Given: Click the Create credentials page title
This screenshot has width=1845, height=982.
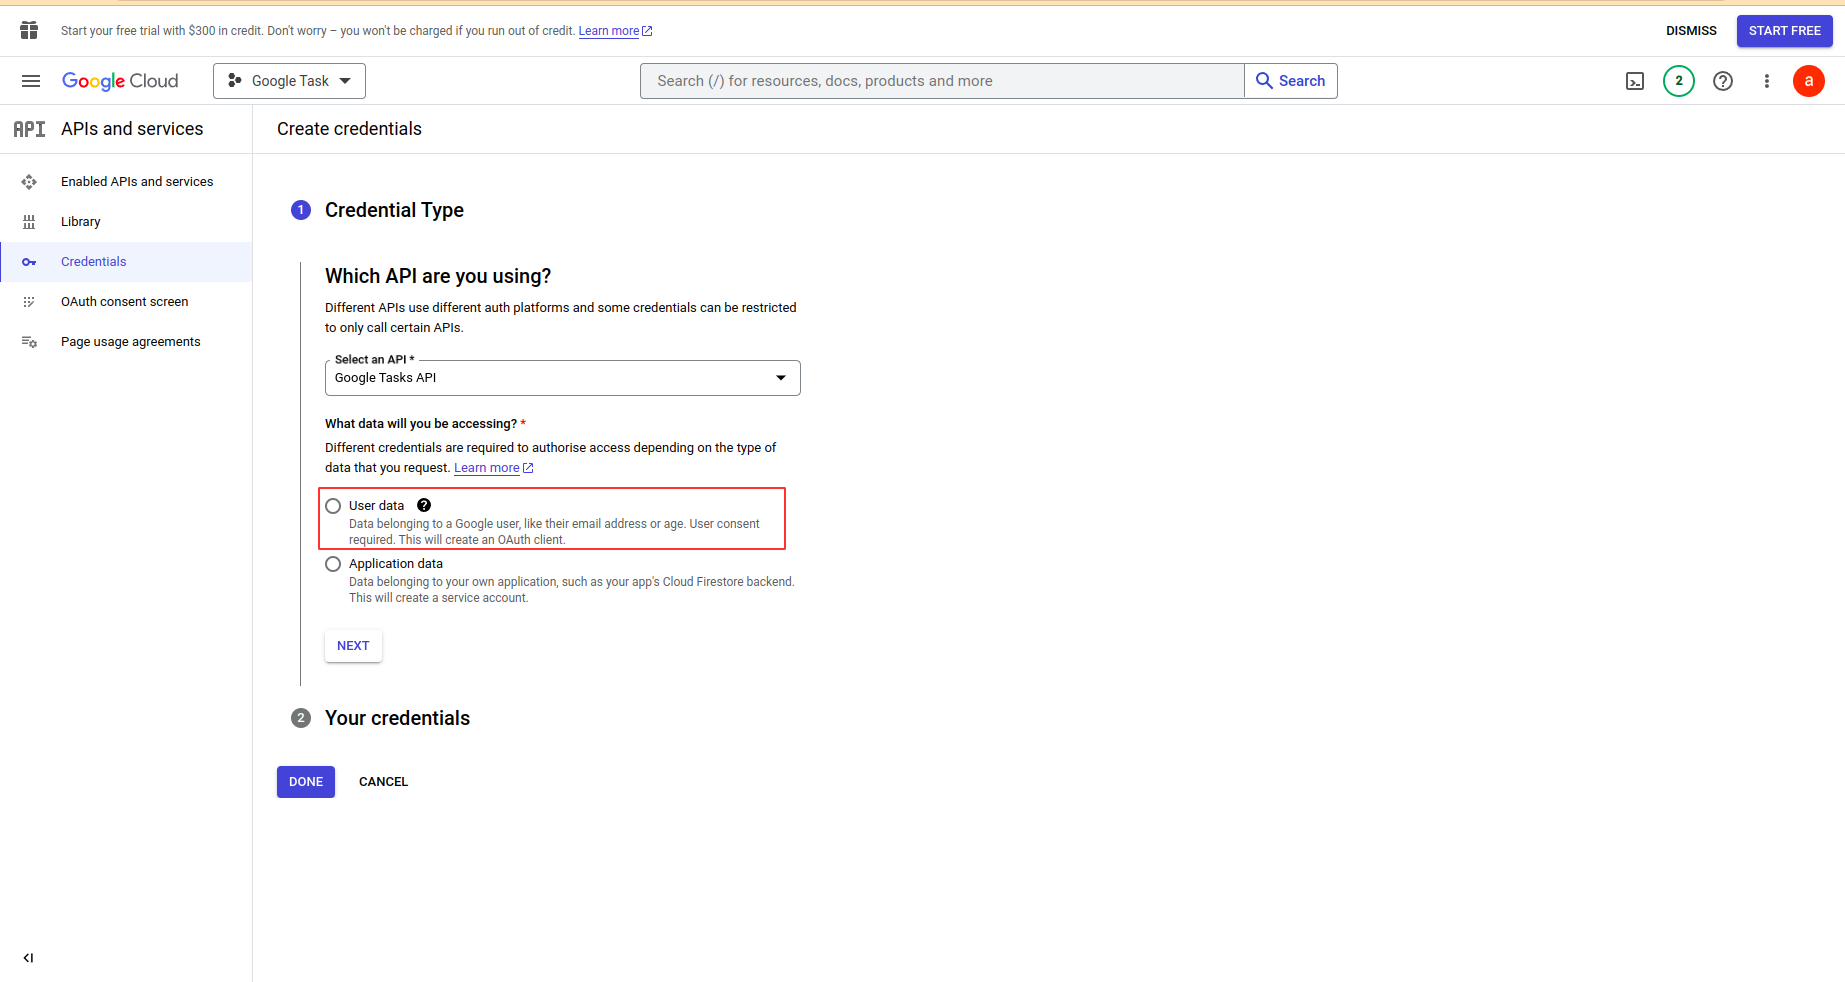Looking at the screenshot, I should click(x=349, y=129).
